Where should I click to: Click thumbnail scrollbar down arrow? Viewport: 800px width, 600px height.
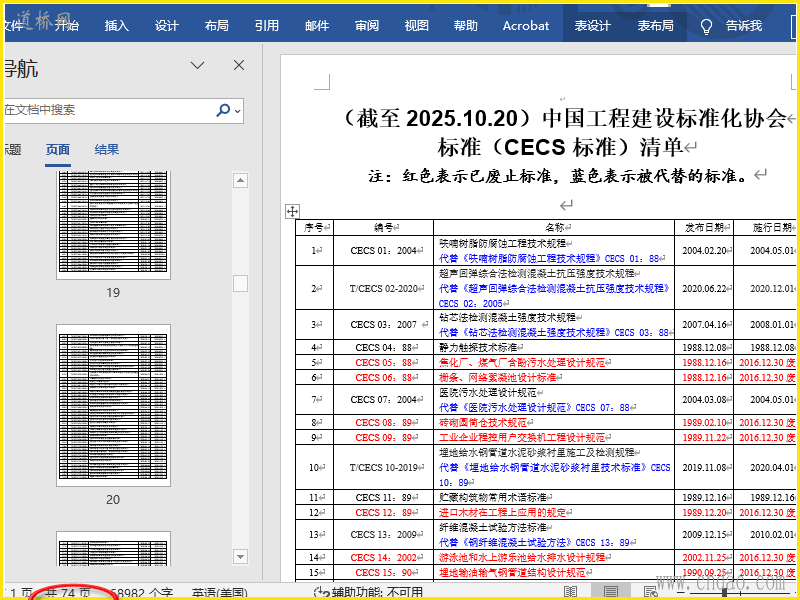click(240, 556)
